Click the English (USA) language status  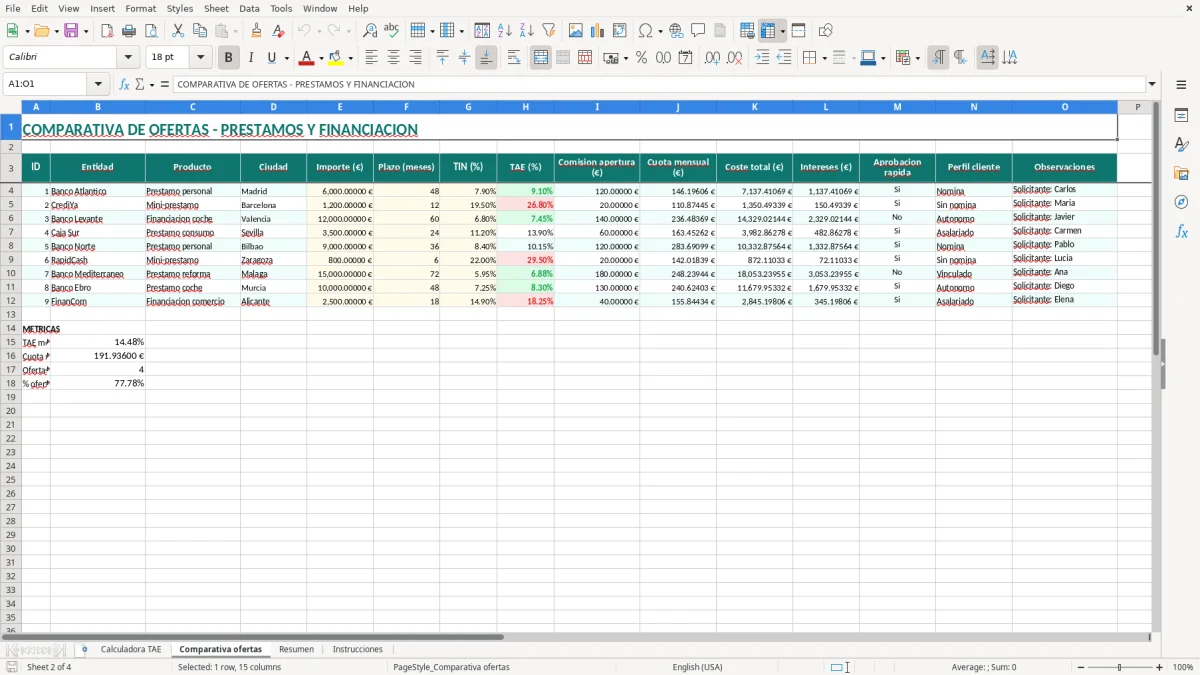pos(697,667)
